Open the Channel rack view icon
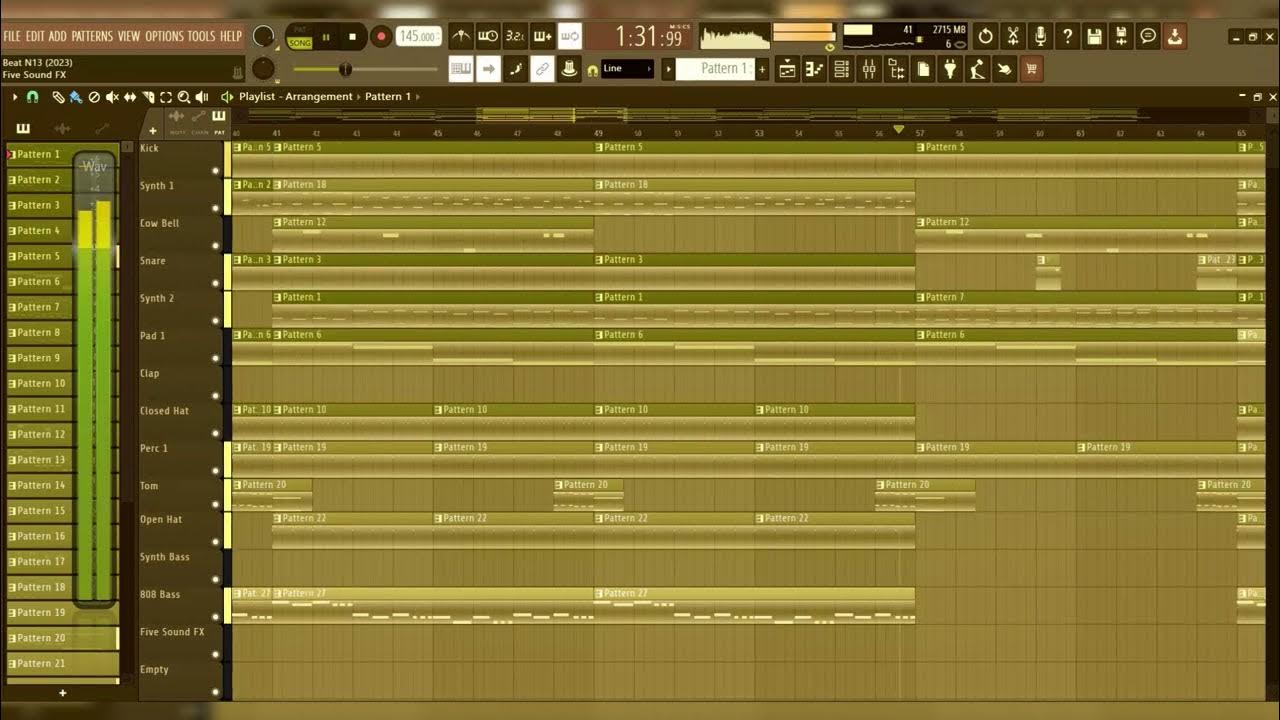 [841, 69]
